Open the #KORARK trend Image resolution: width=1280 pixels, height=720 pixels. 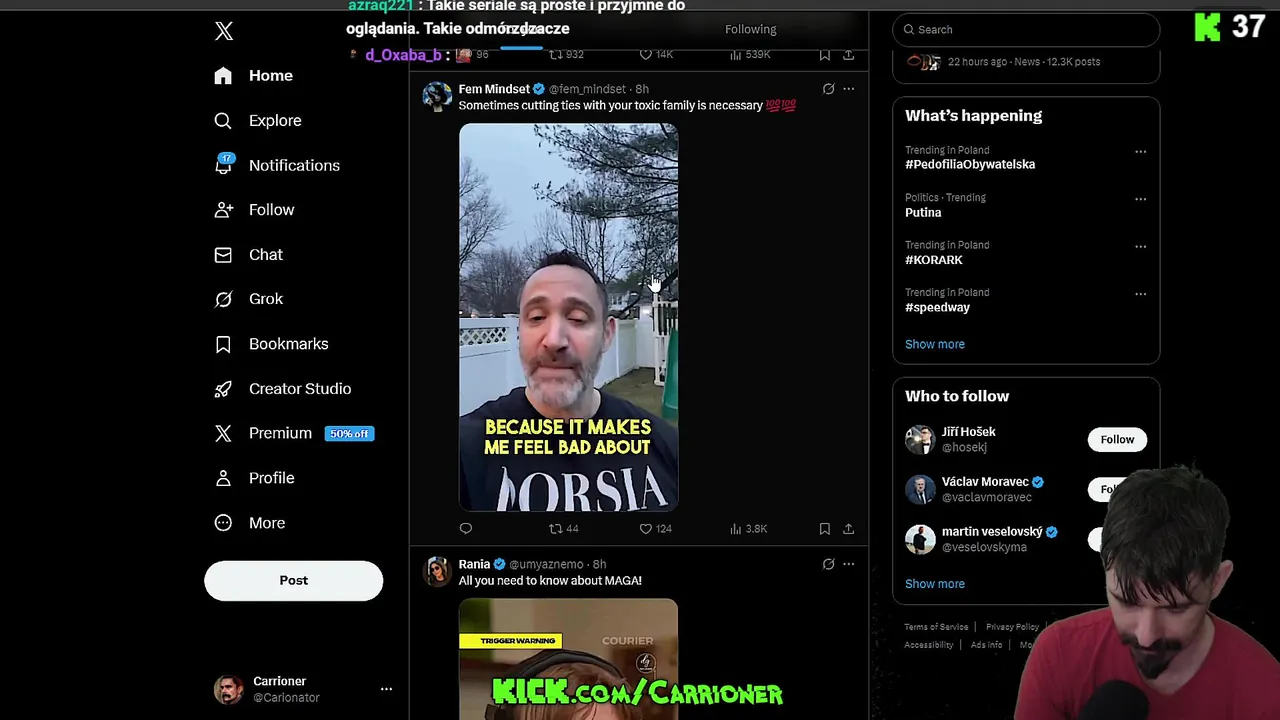(x=934, y=260)
